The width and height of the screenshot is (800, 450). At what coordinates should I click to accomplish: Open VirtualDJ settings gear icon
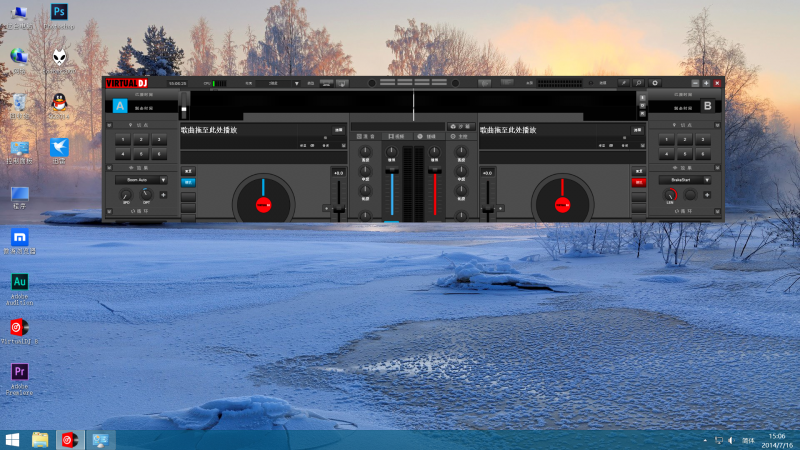click(x=655, y=83)
